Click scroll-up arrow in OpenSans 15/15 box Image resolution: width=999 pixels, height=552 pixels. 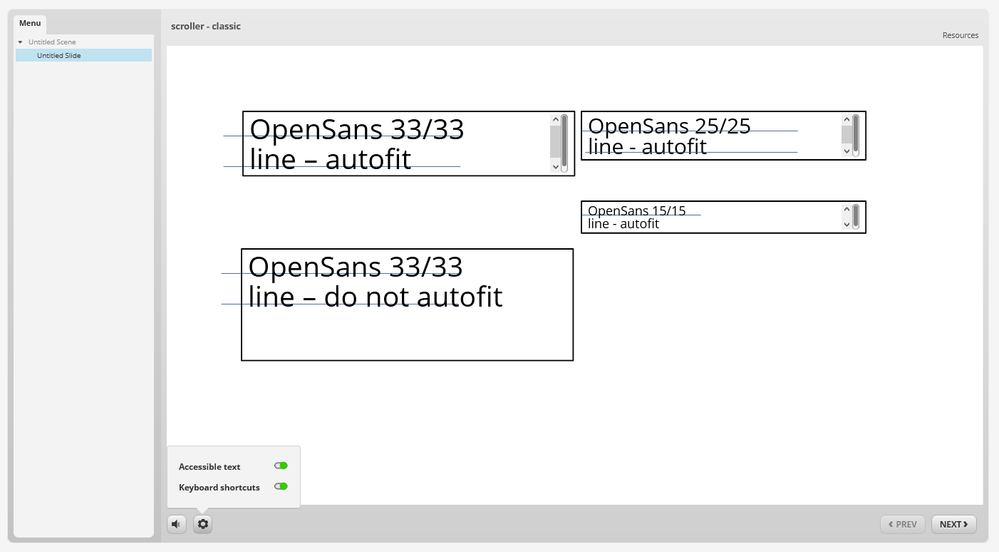(x=847, y=209)
